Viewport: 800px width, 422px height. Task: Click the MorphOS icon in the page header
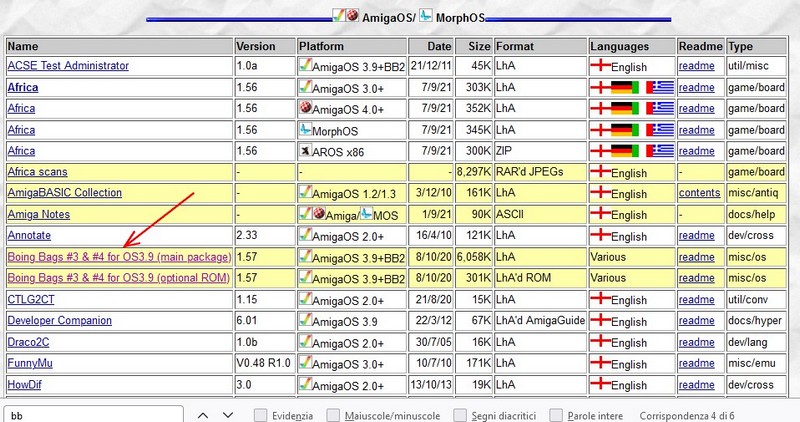(x=427, y=16)
